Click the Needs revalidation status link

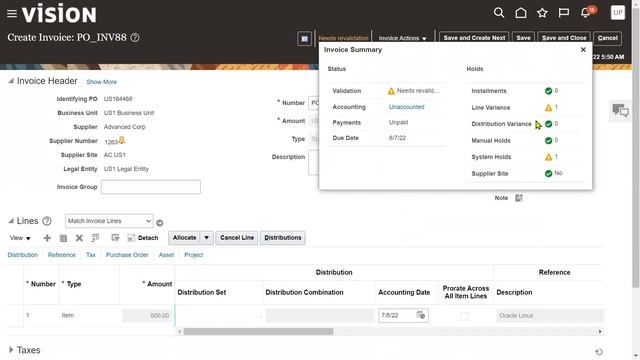[343, 38]
